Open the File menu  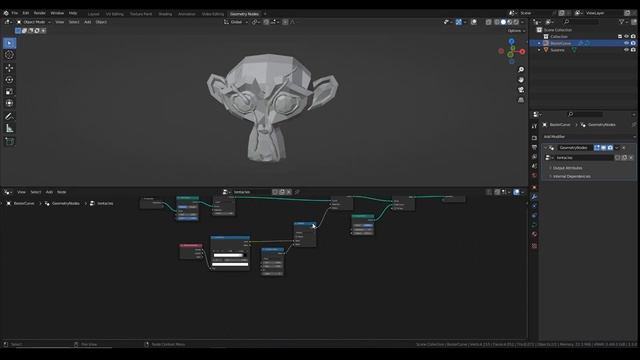coord(15,13)
